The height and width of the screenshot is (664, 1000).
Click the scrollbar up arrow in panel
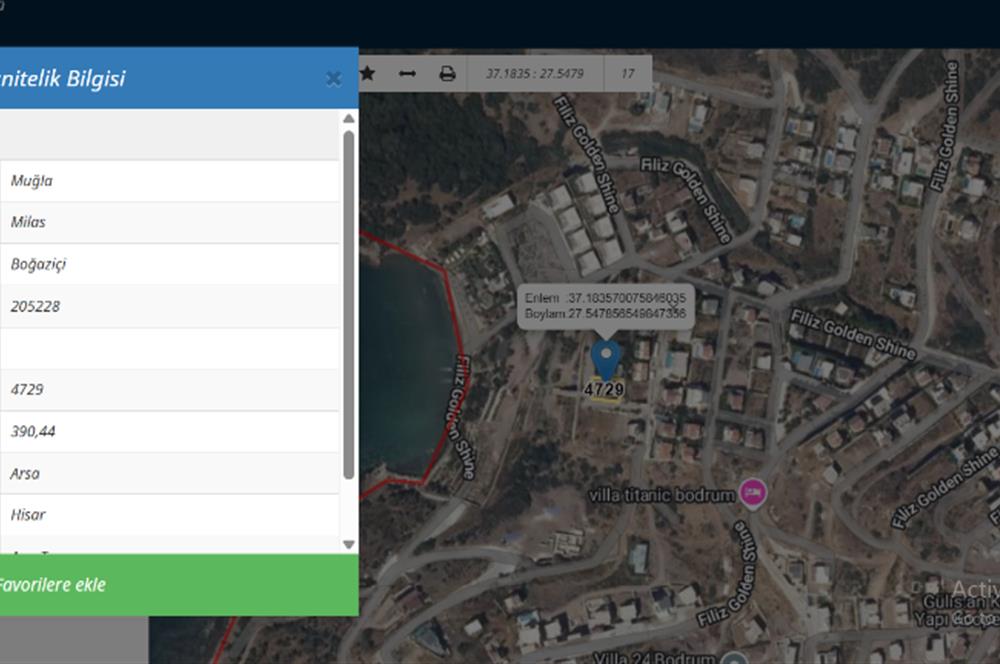point(348,119)
